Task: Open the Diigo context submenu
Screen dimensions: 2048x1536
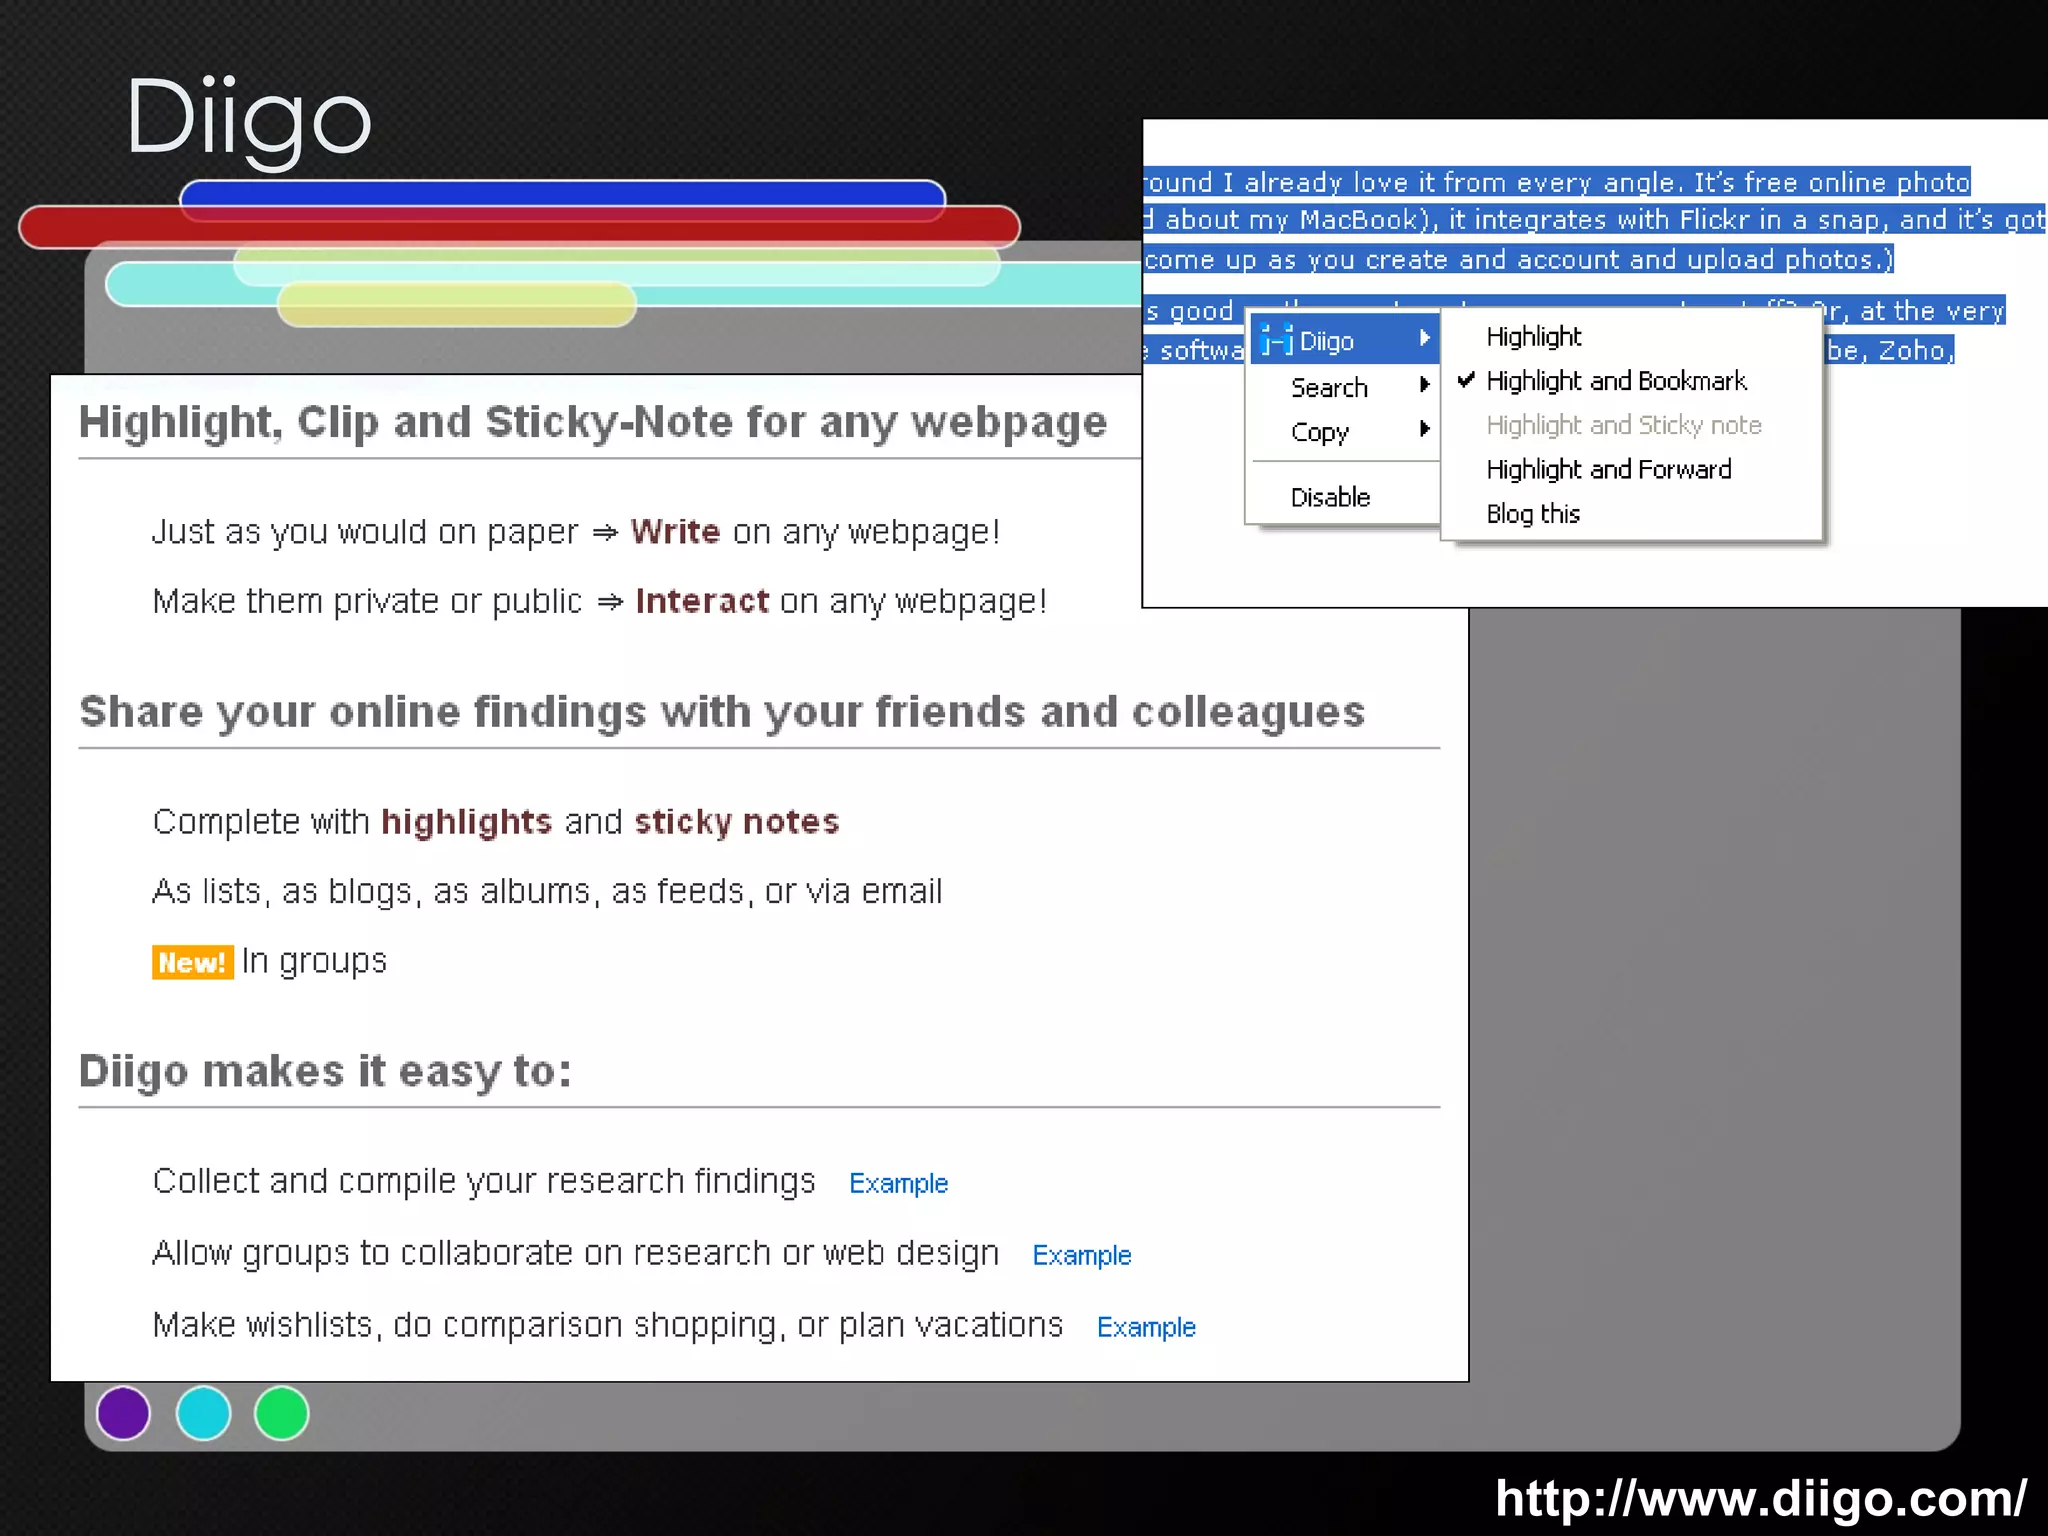Action: click(x=1345, y=340)
